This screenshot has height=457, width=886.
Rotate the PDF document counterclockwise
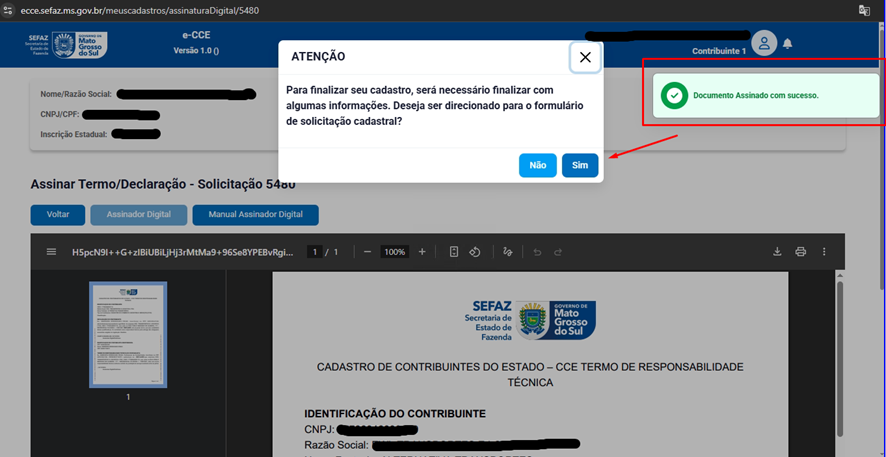(x=476, y=252)
